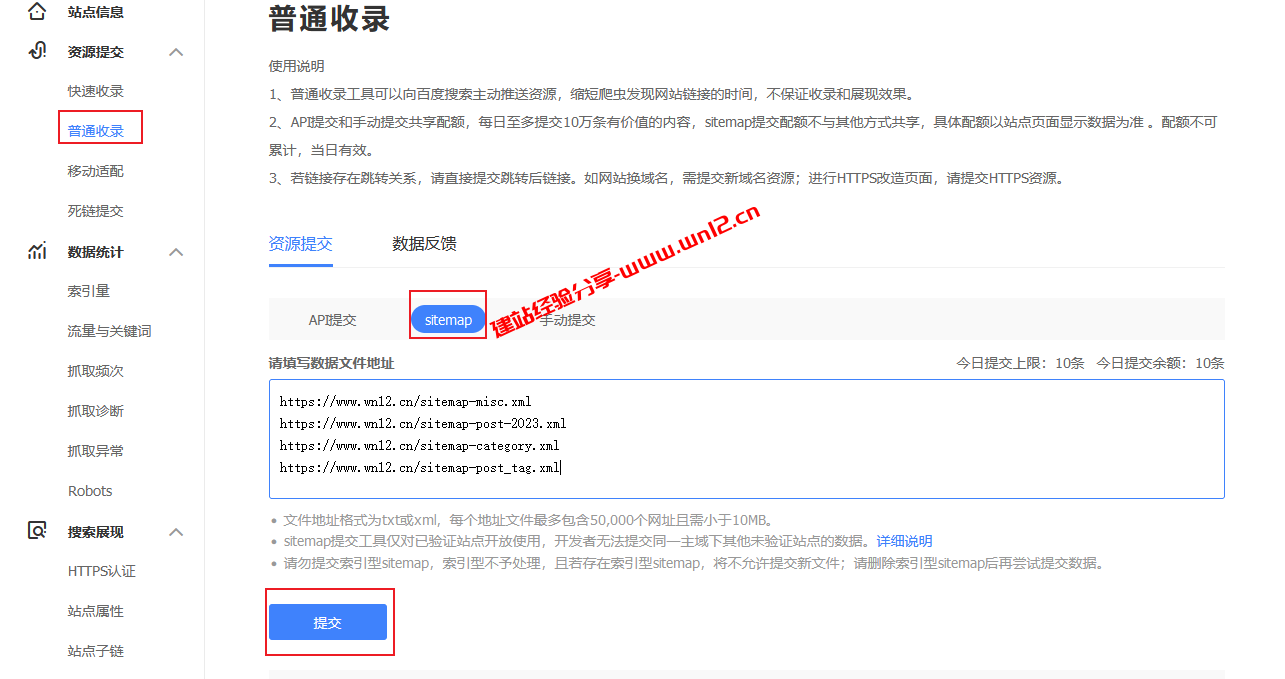Open the 详细说明 link

click(x=903, y=541)
